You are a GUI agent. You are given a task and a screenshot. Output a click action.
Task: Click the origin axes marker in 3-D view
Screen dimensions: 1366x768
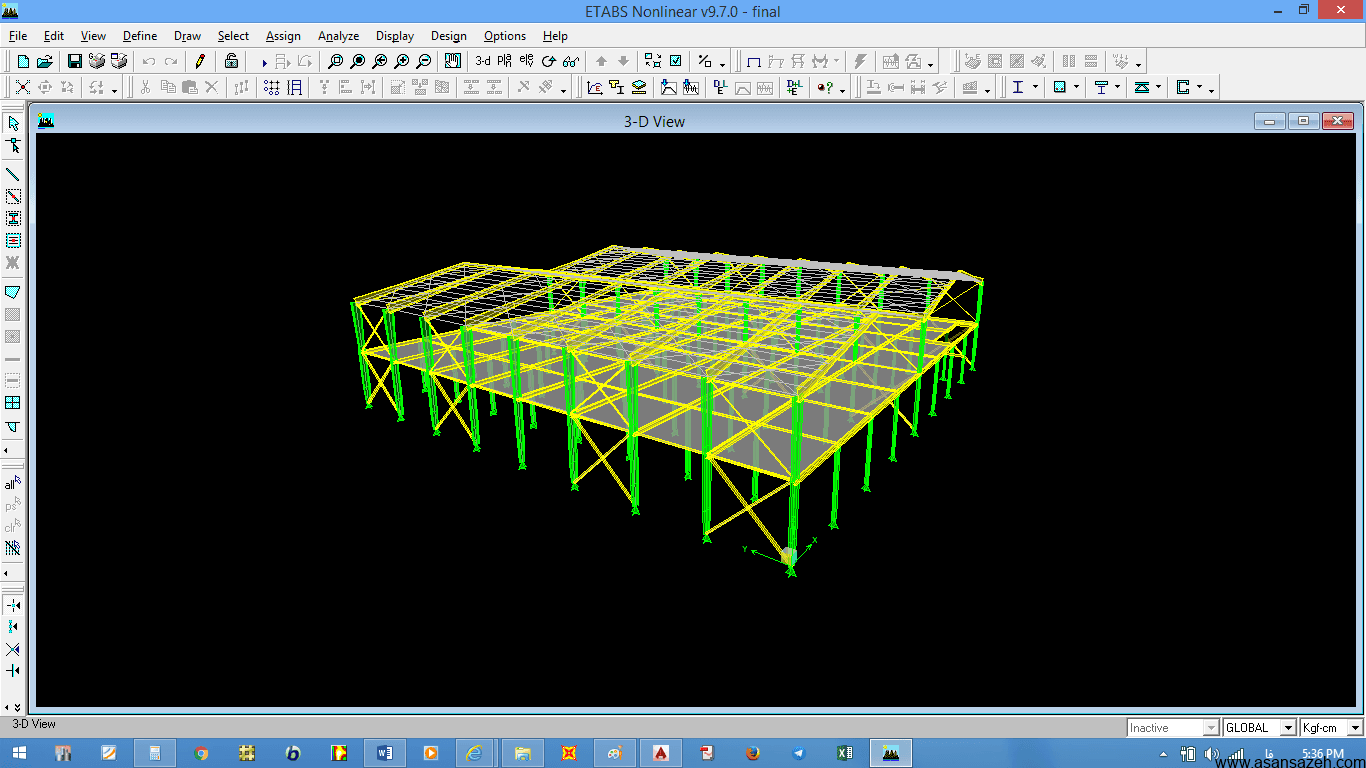click(x=789, y=557)
